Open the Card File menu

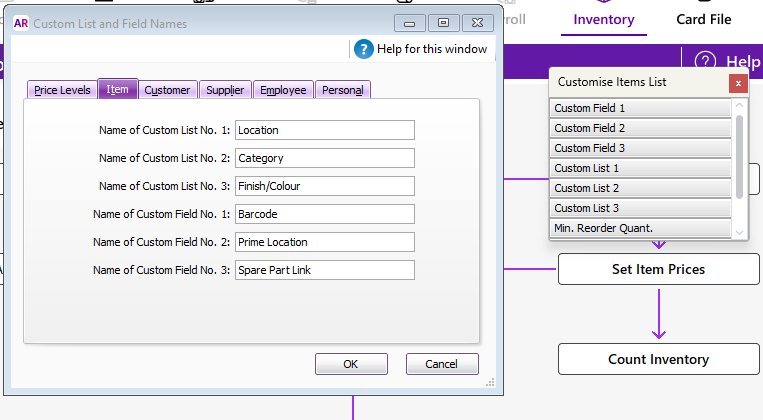(703, 19)
